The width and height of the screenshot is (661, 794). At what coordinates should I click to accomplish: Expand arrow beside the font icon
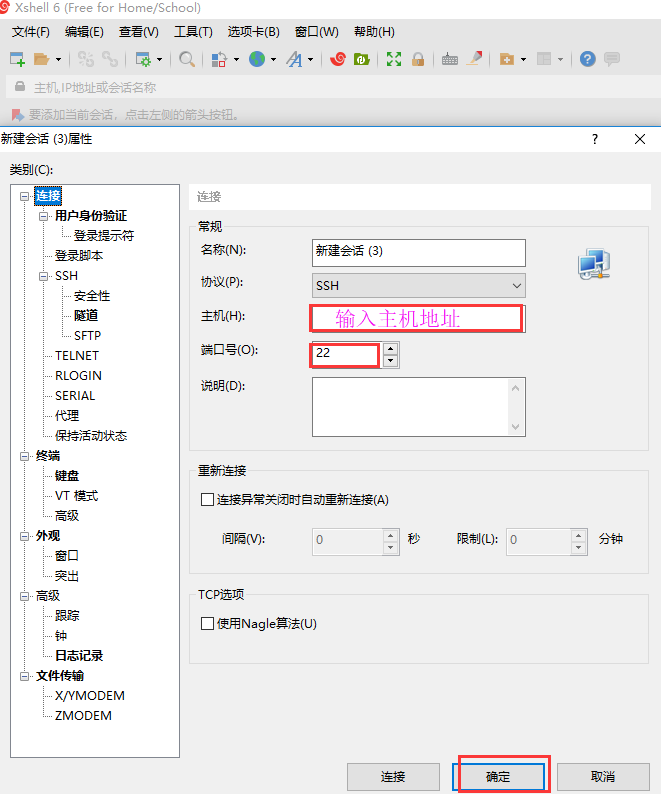coord(310,60)
